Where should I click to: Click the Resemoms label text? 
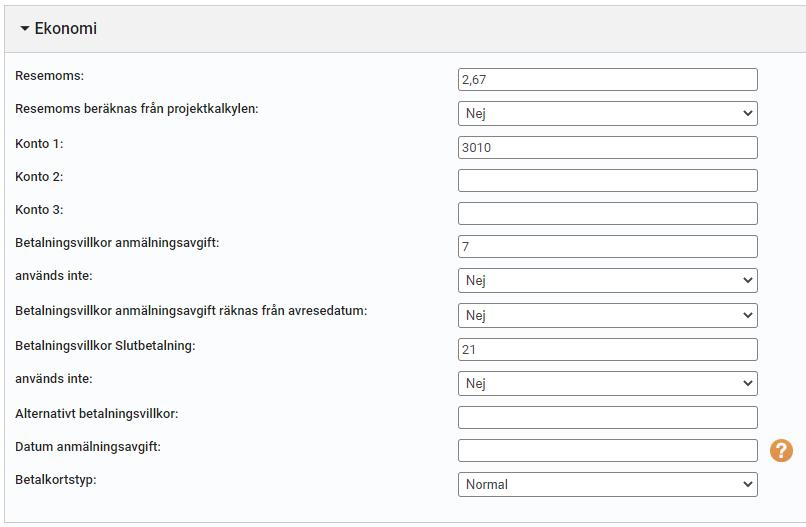(49, 76)
